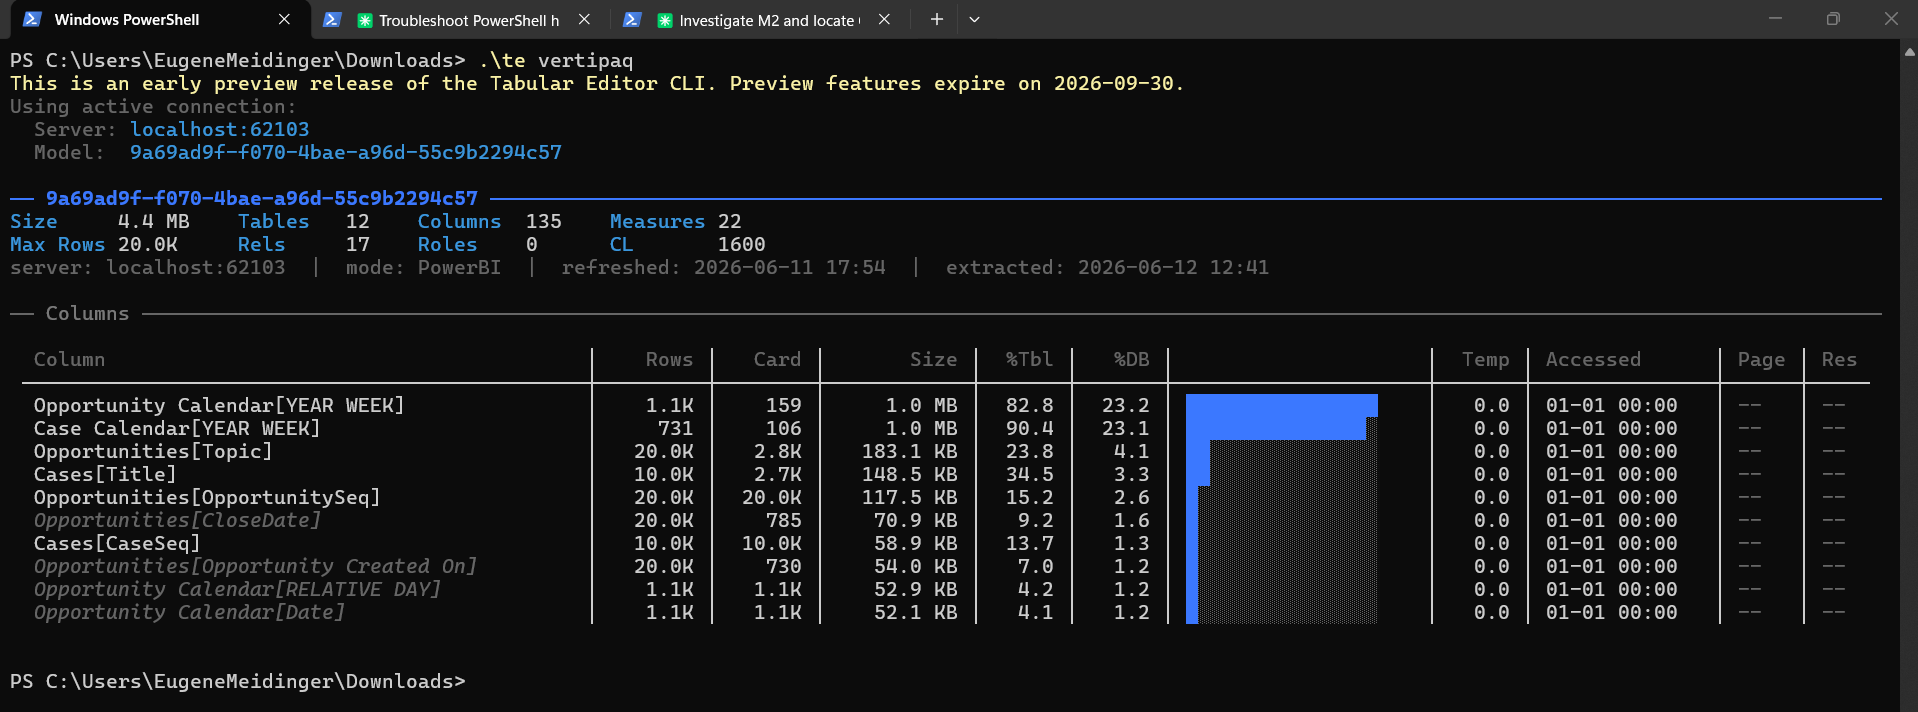This screenshot has width=1918, height=712.
Task: Click the Accessed column header
Action: point(1593,360)
